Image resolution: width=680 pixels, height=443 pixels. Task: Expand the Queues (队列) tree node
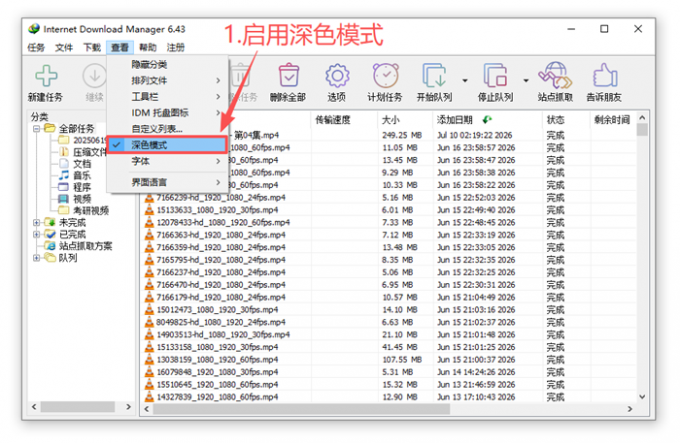tap(36, 257)
